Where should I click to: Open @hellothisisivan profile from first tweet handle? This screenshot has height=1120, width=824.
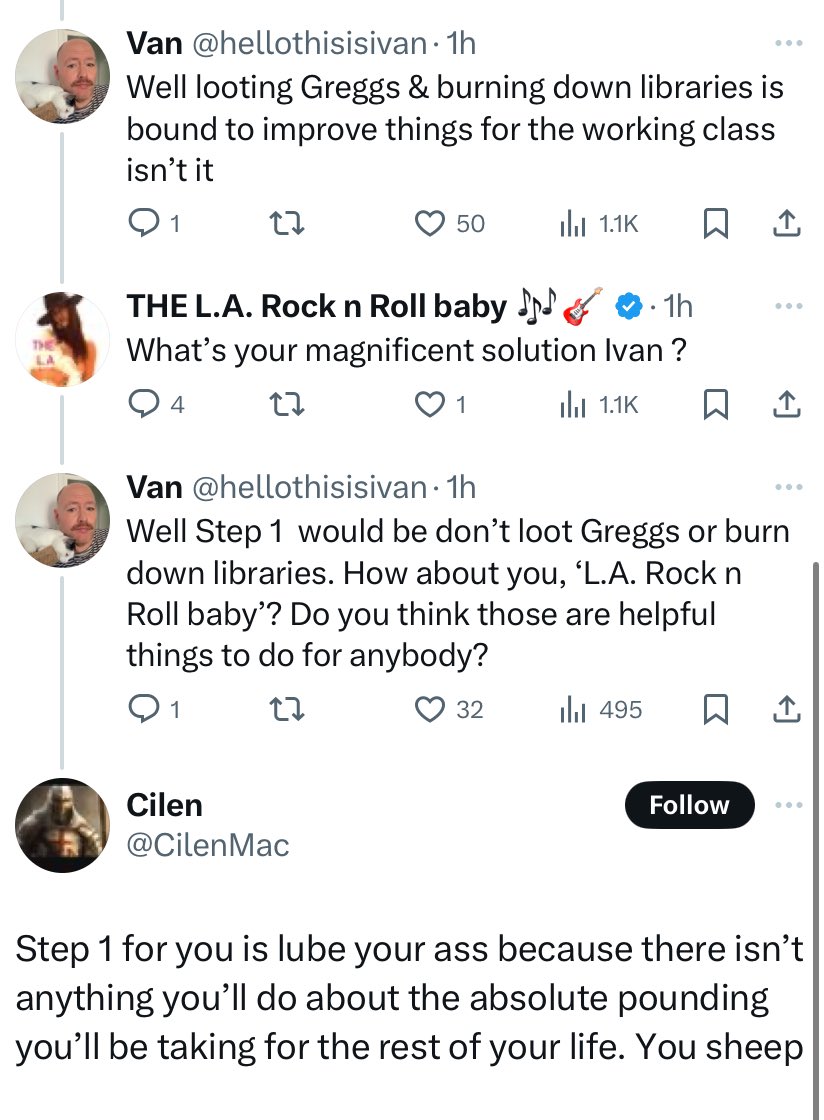tap(308, 43)
